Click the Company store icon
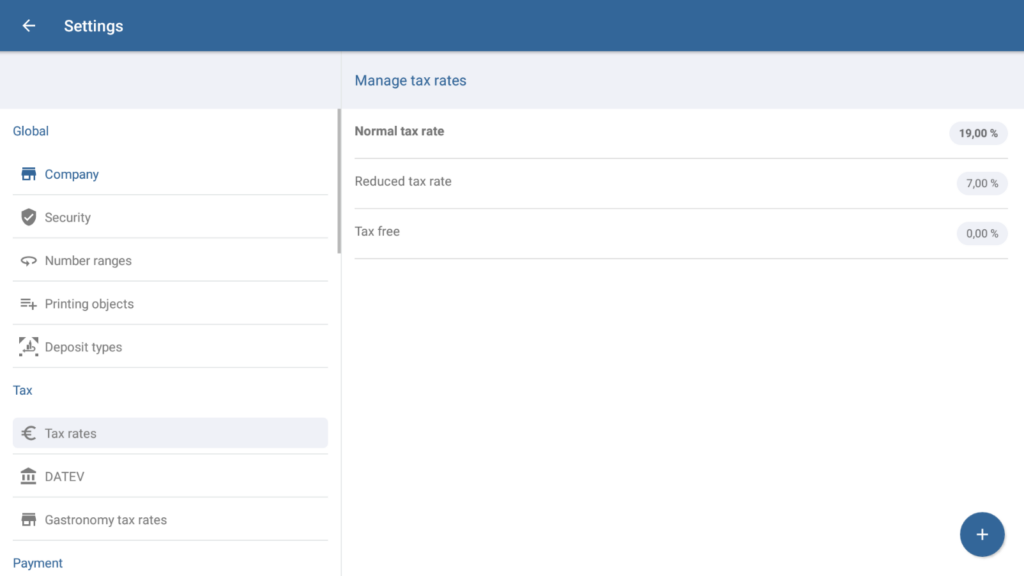 [x=29, y=174]
